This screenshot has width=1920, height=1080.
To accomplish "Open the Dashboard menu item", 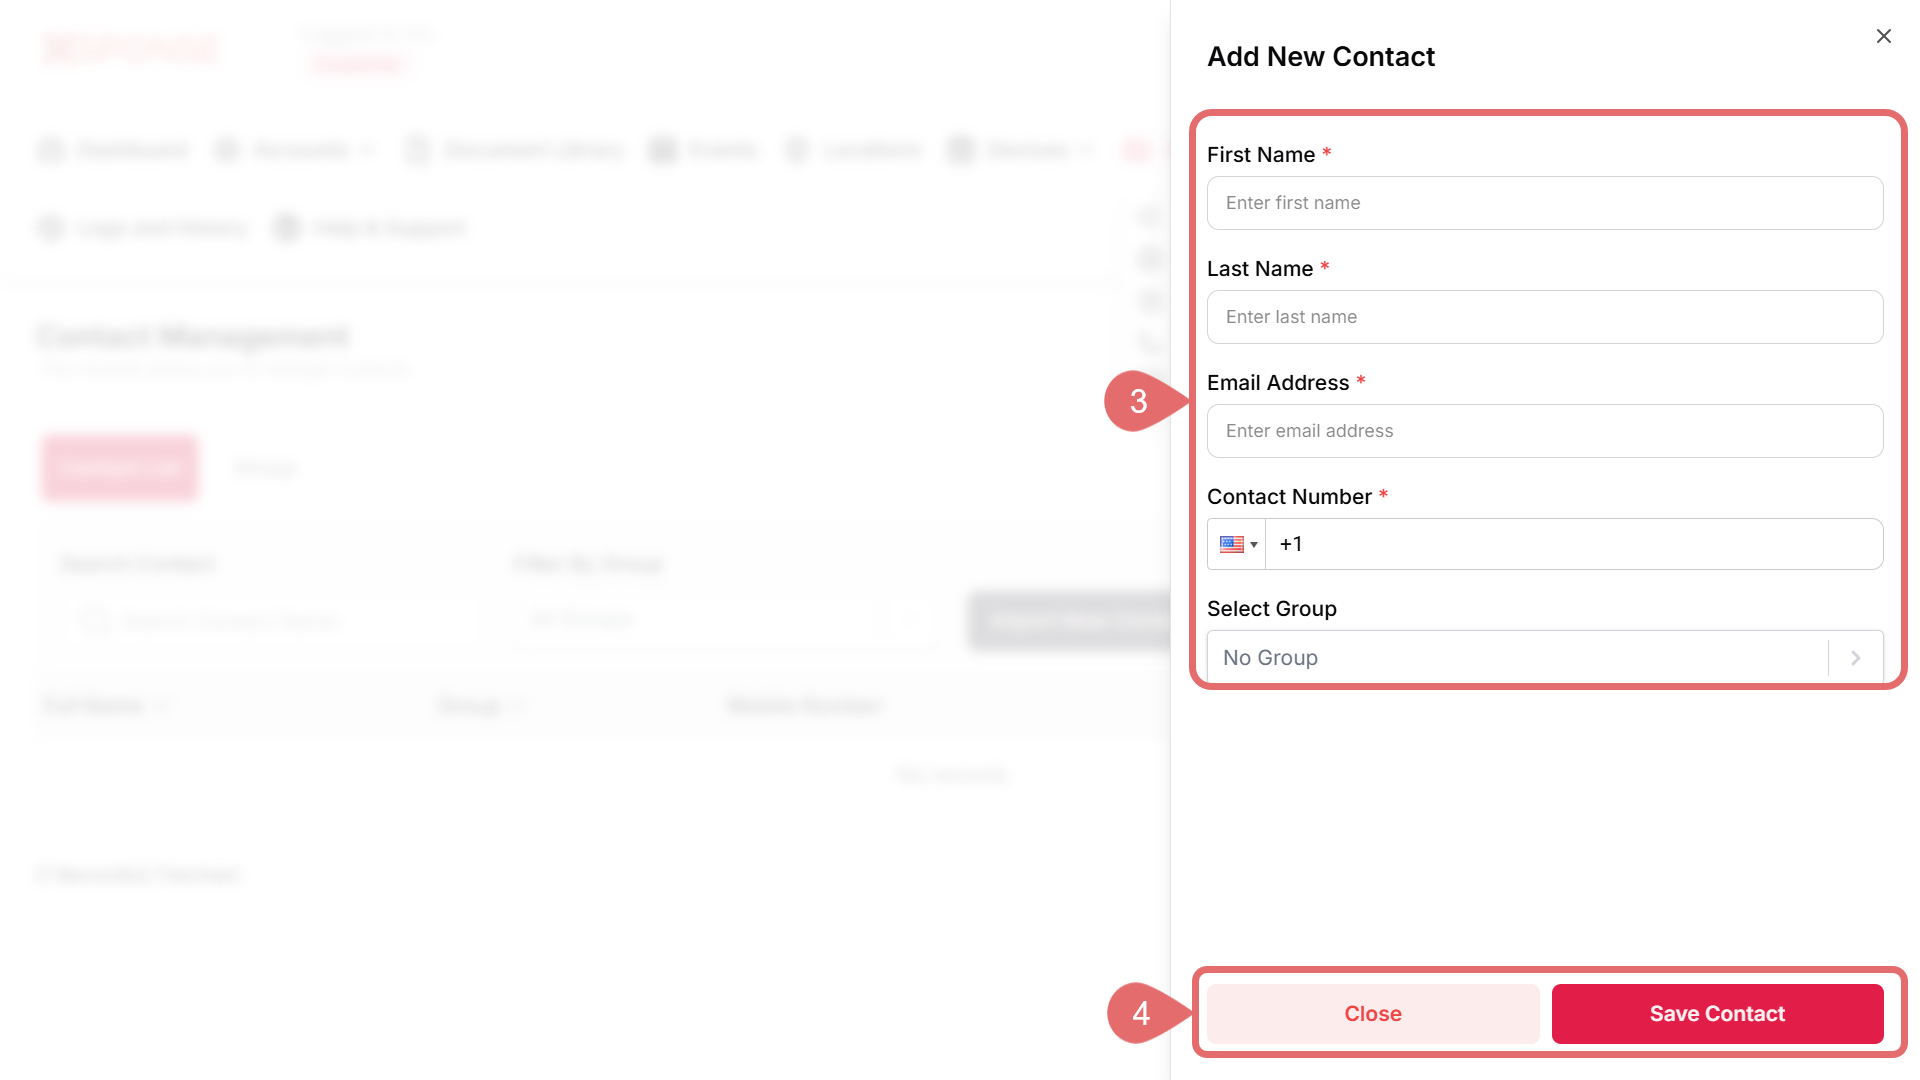I will coord(132,150).
